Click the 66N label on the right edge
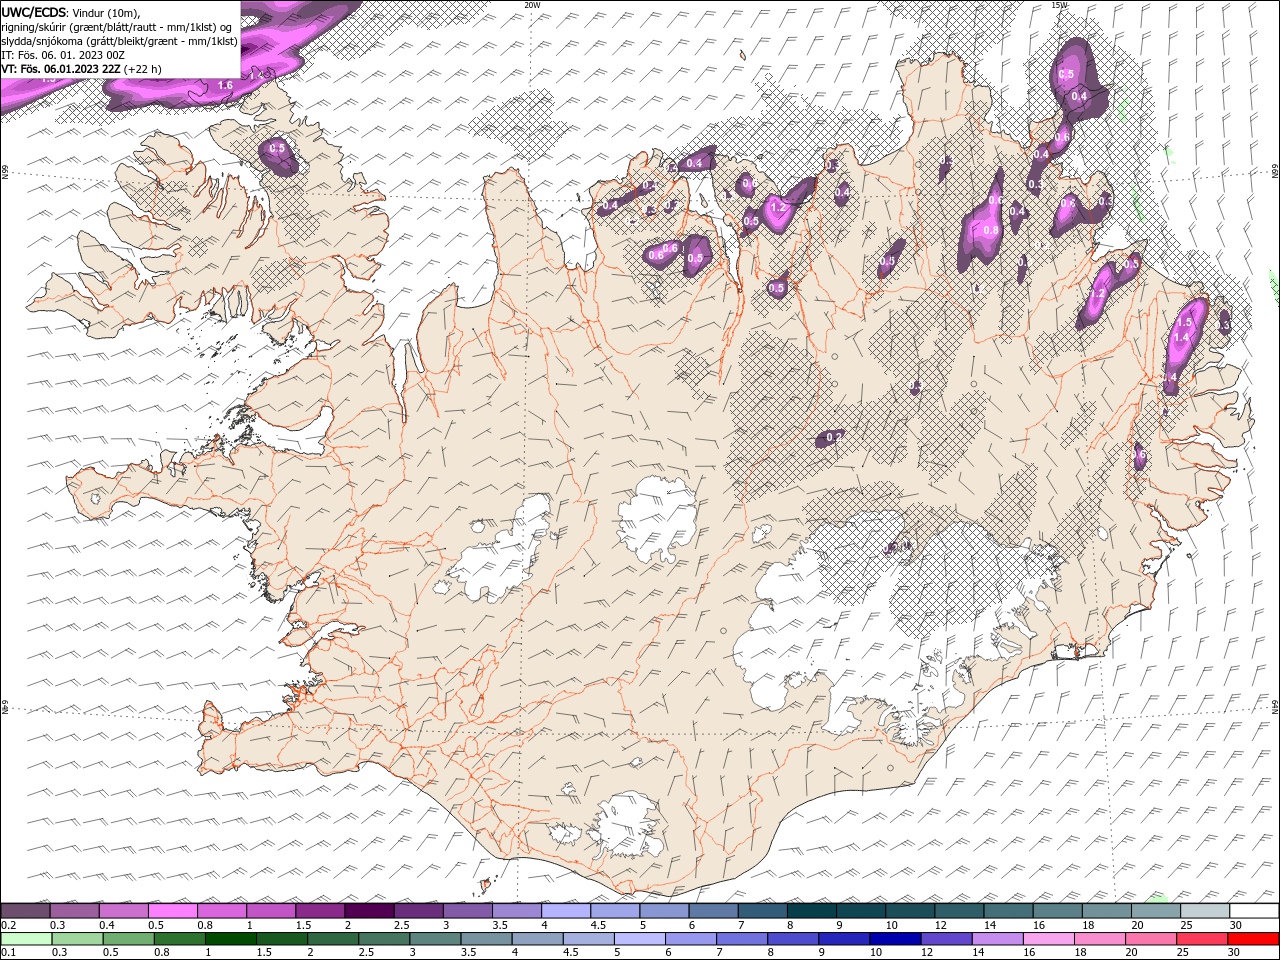Screen dimensions: 1280x960 1275,172
